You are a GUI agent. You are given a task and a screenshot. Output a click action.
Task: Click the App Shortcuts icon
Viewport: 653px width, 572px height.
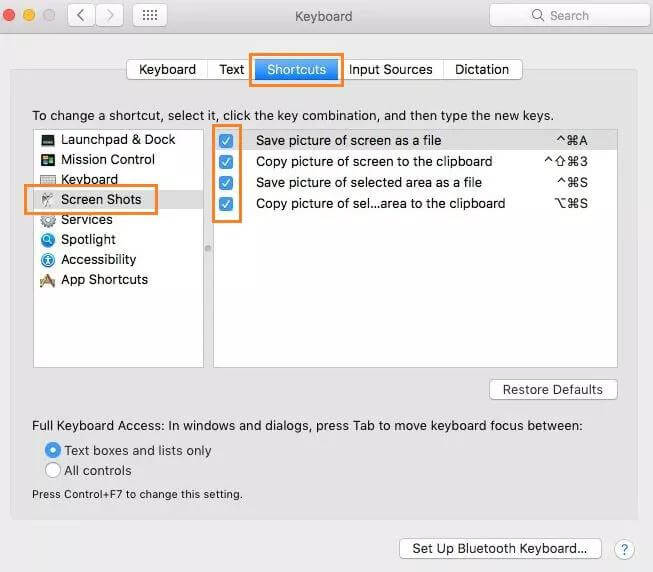point(47,280)
